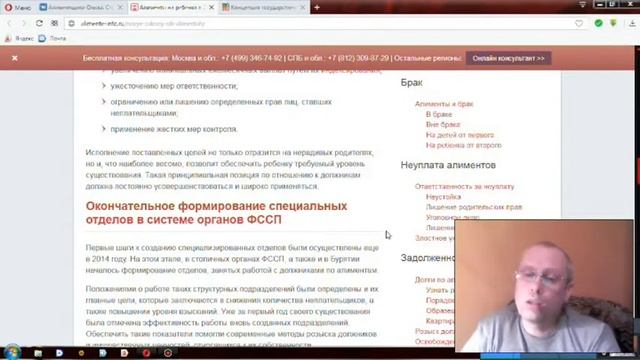Switch to the first blue-icon tab

[82, 7]
